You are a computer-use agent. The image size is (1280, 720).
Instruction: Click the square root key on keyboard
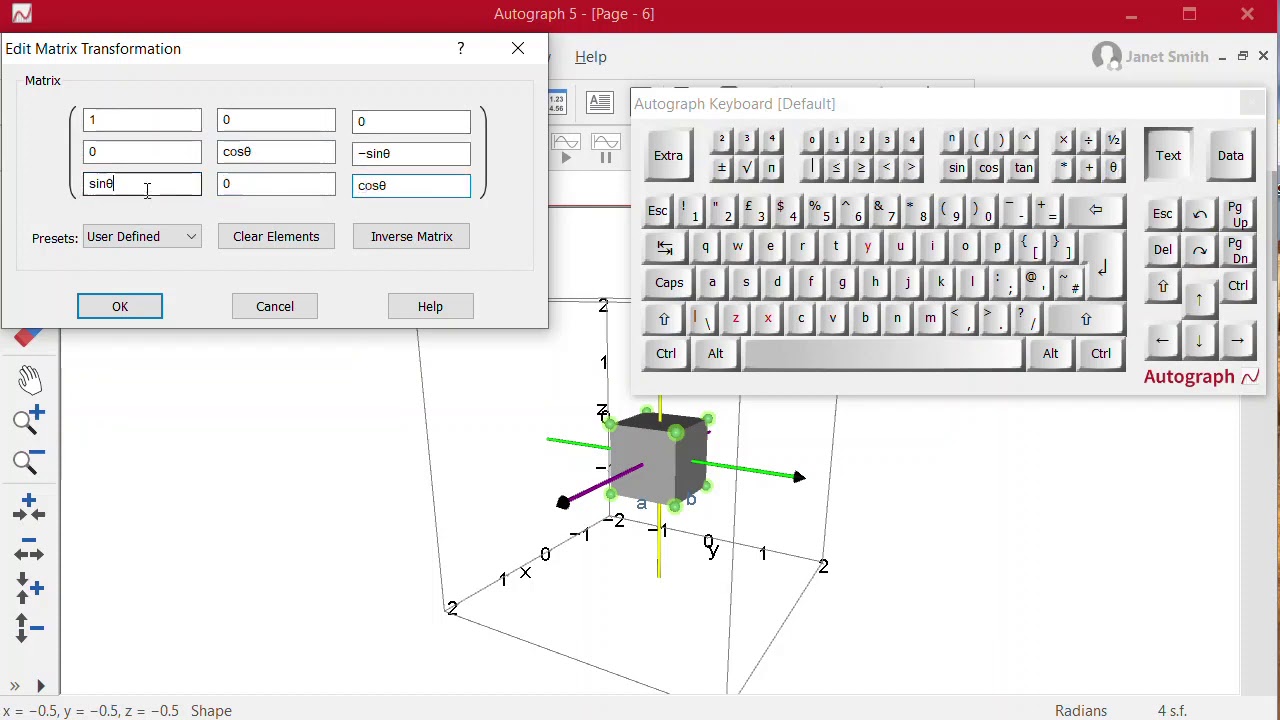pyautogui.click(x=746, y=168)
